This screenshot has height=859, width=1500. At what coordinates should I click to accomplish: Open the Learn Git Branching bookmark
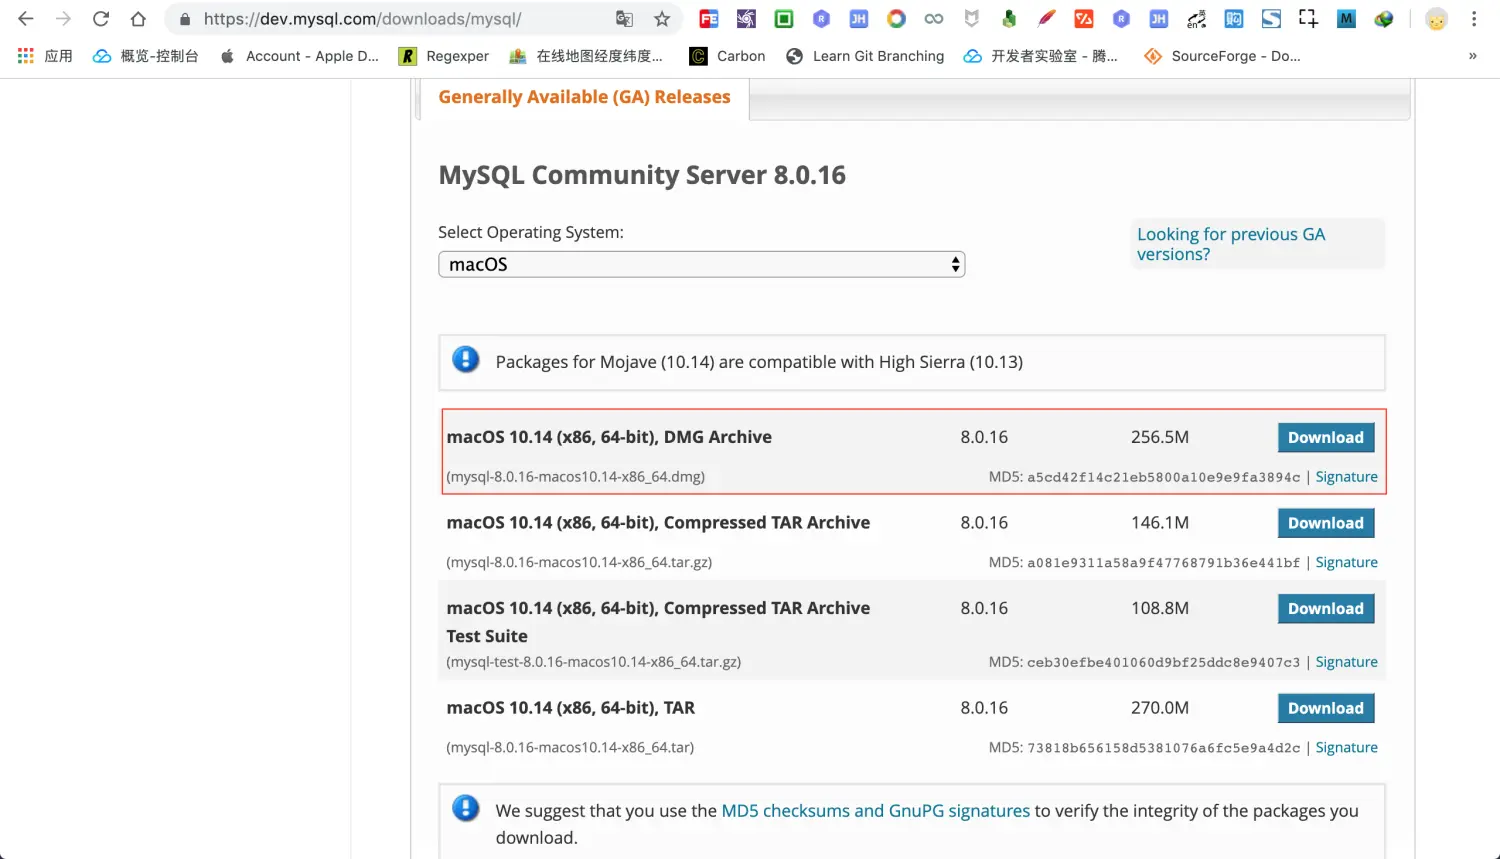coord(865,56)
